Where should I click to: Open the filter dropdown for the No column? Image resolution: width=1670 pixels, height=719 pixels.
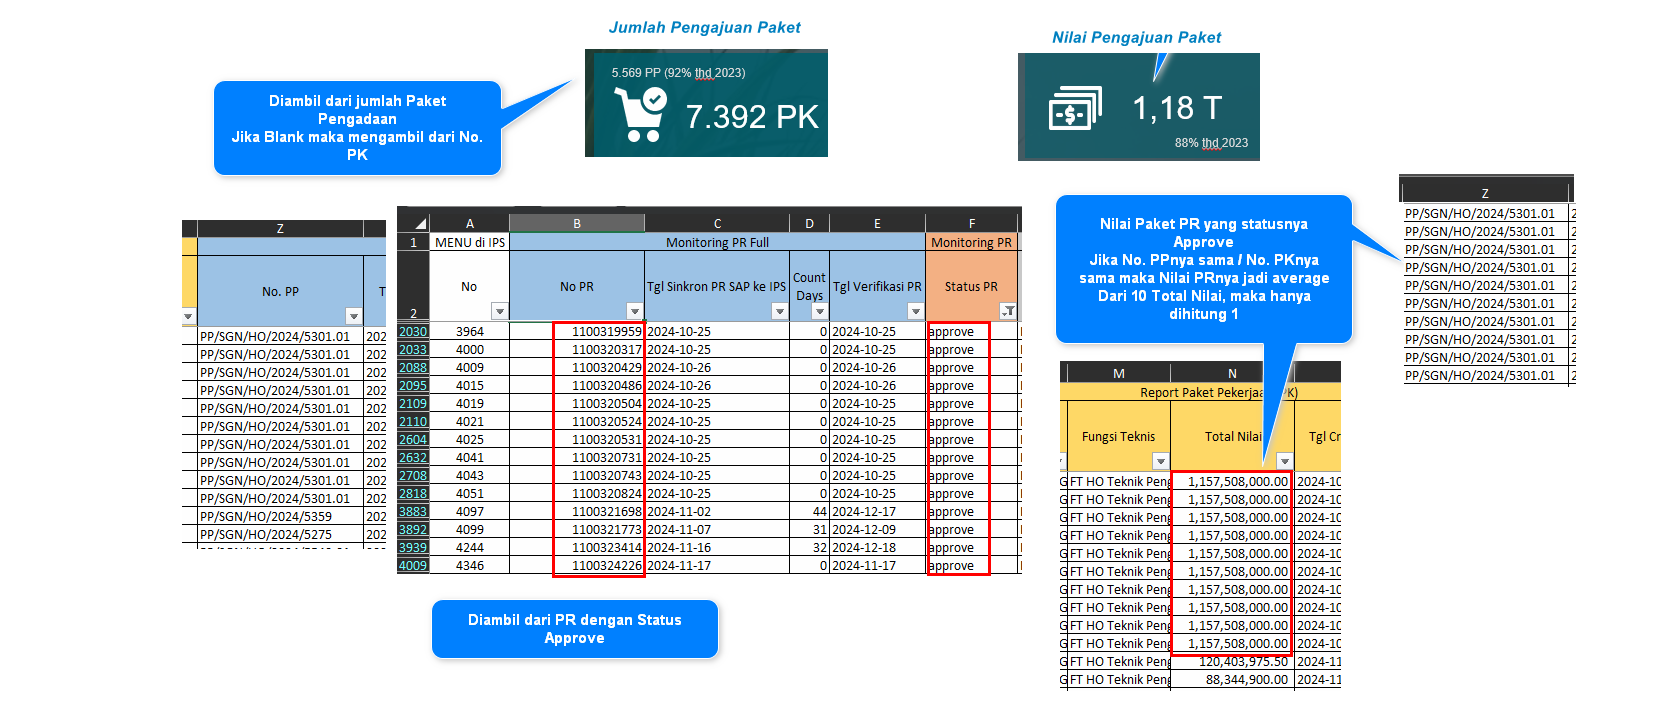click(x=500, y=311)
